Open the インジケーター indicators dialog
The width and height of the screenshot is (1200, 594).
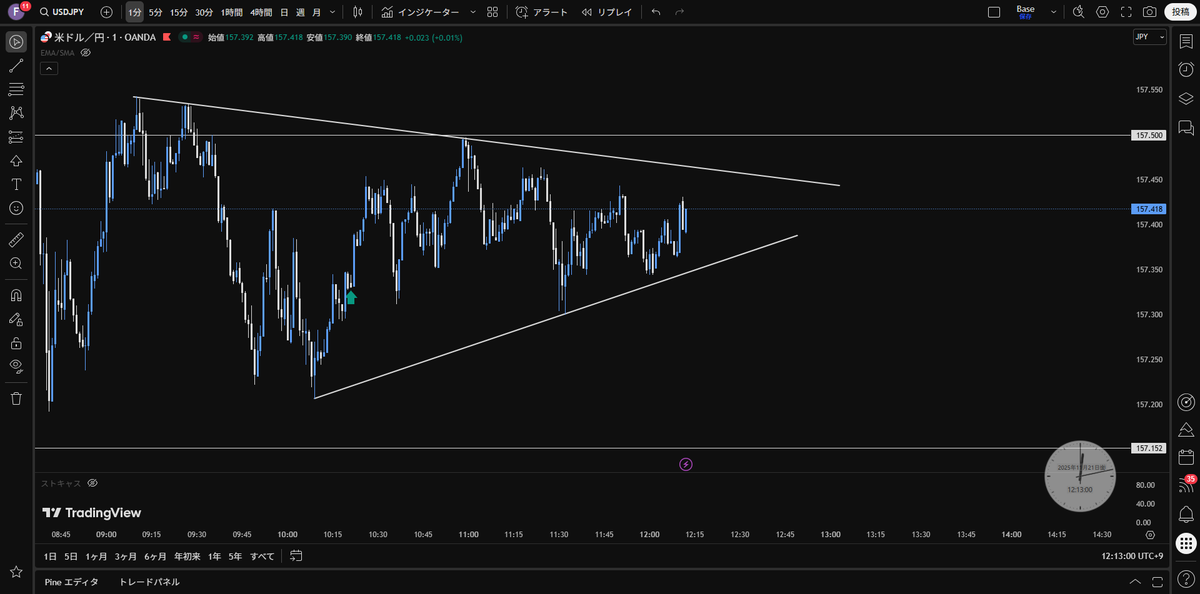(x=420, y=12)
